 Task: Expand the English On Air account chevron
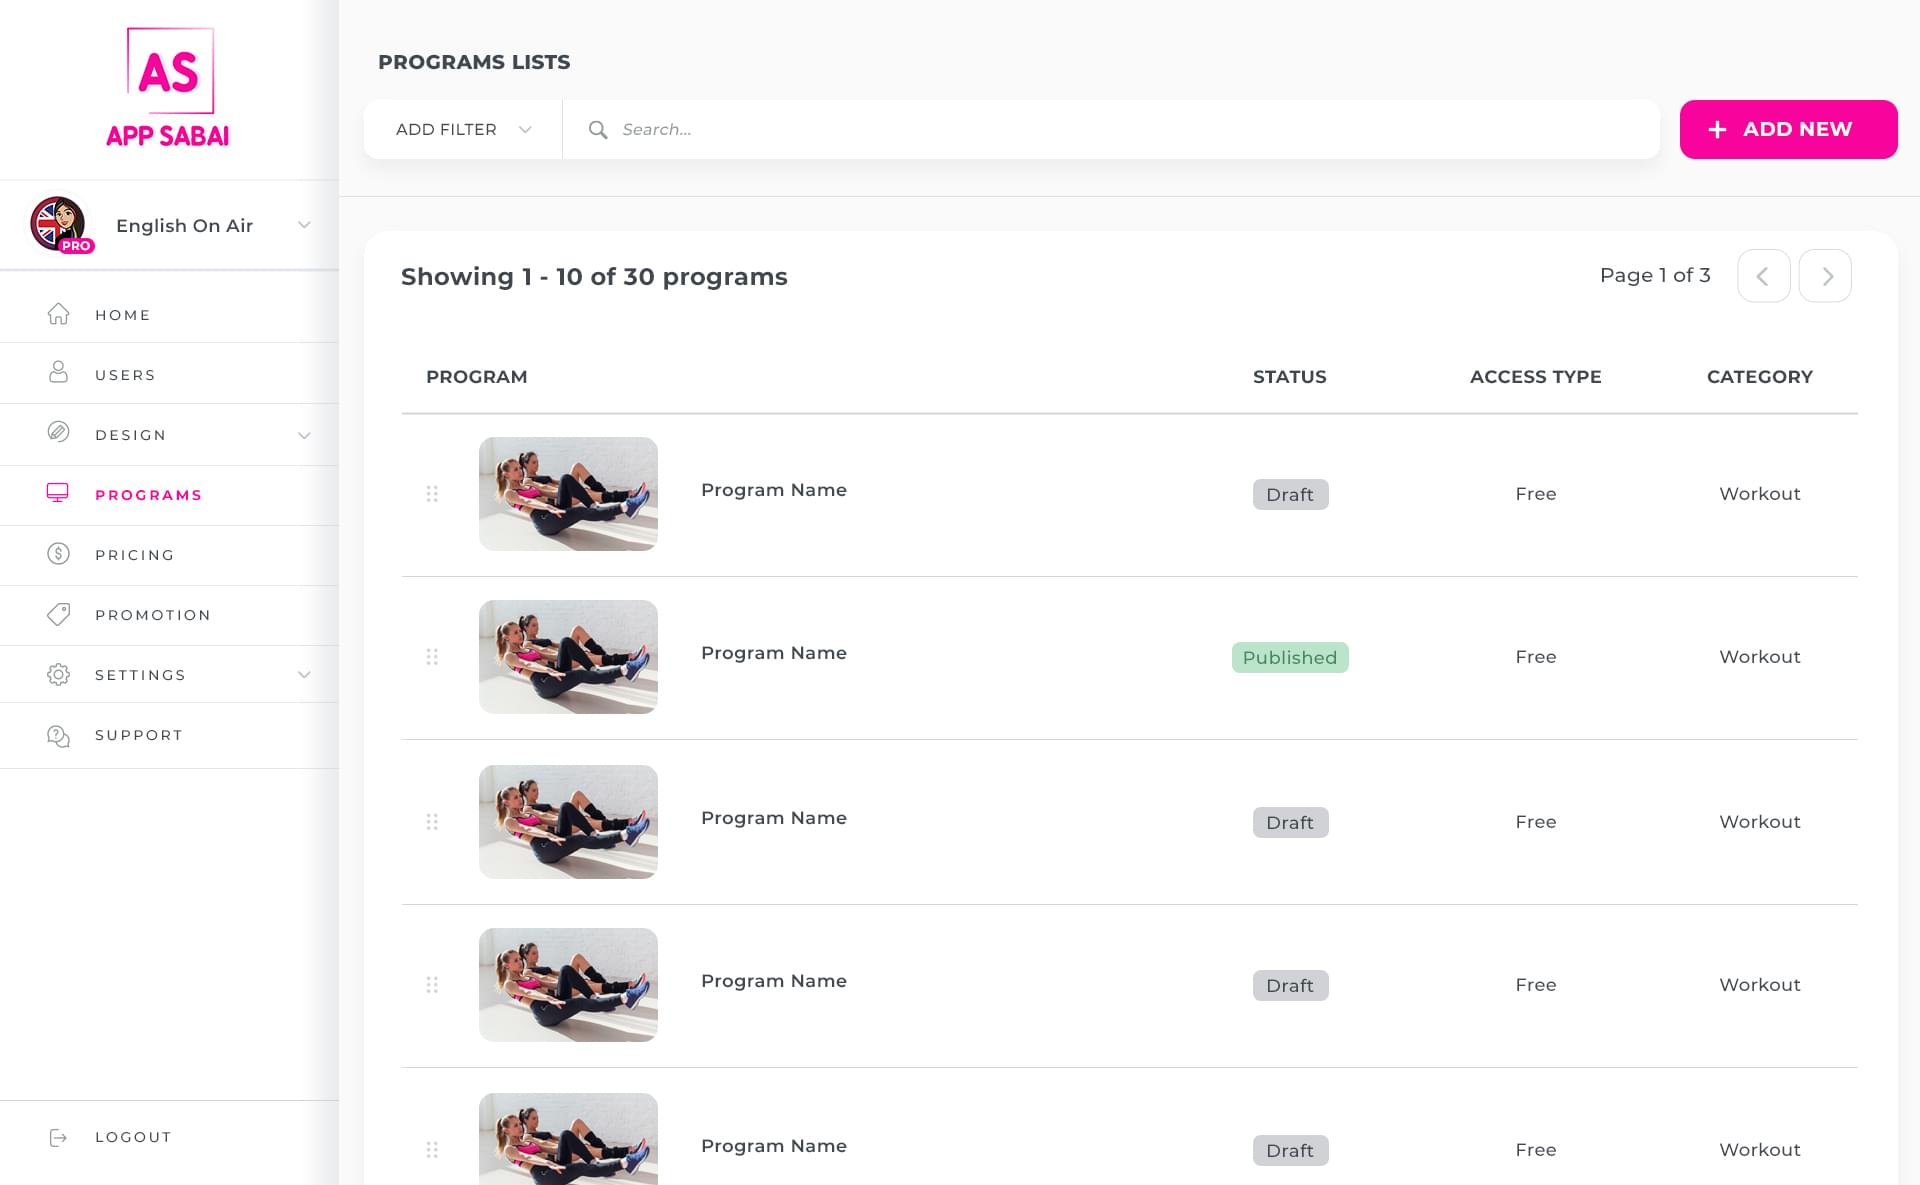(304, 225)
